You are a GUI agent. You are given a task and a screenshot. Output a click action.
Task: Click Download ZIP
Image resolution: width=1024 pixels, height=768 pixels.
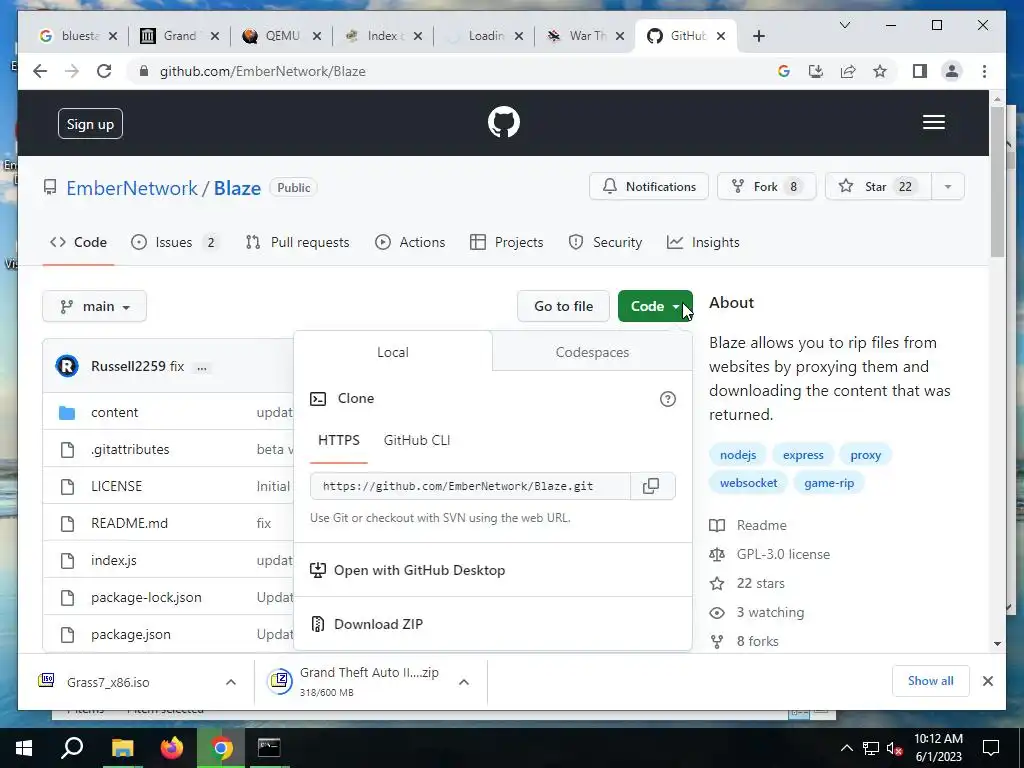378,624
